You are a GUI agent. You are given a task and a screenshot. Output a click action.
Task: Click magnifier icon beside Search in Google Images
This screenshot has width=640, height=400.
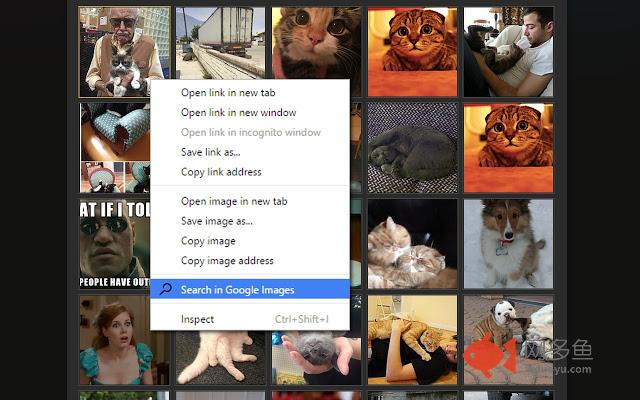click(166, 289)
